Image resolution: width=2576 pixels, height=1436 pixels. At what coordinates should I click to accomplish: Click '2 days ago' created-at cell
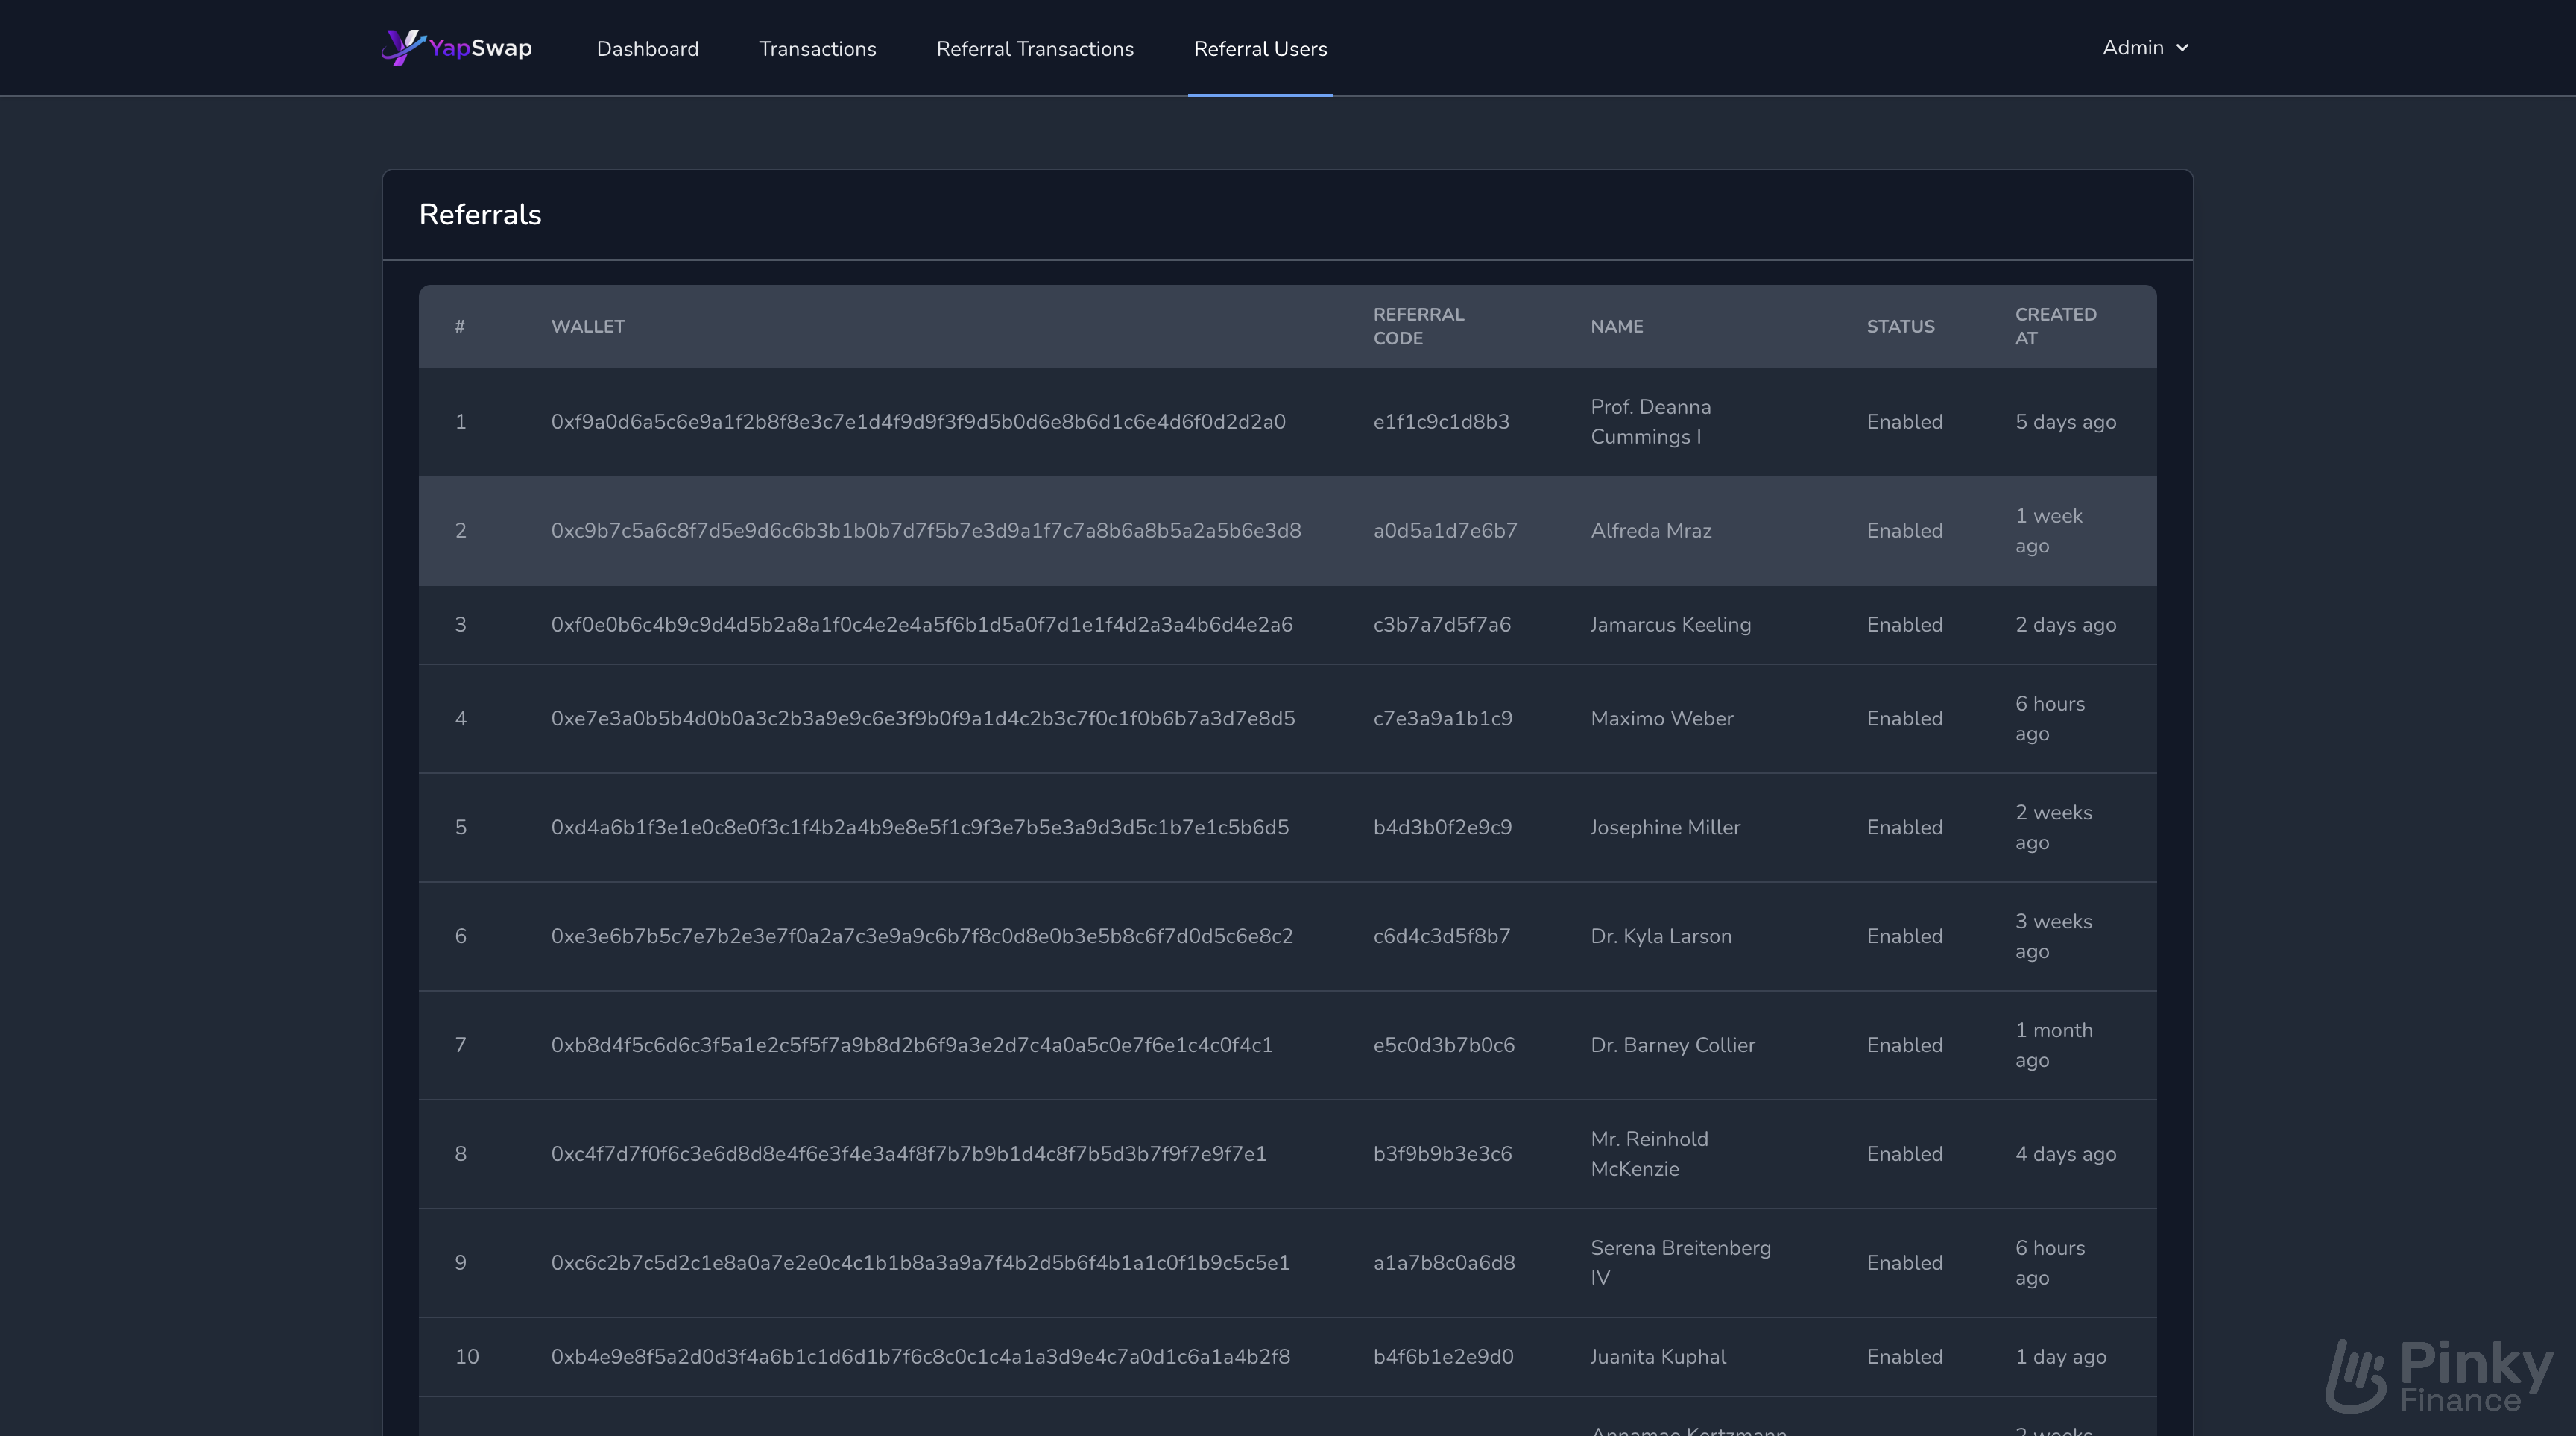[x=2065, y=624]
